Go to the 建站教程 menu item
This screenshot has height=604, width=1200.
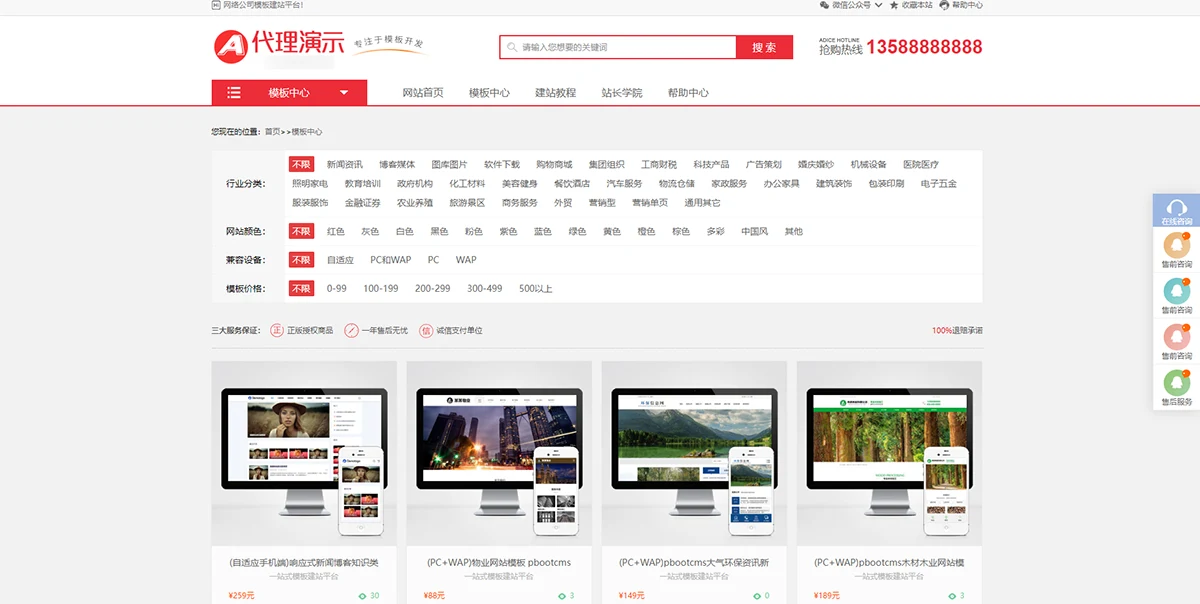point(555,93)
